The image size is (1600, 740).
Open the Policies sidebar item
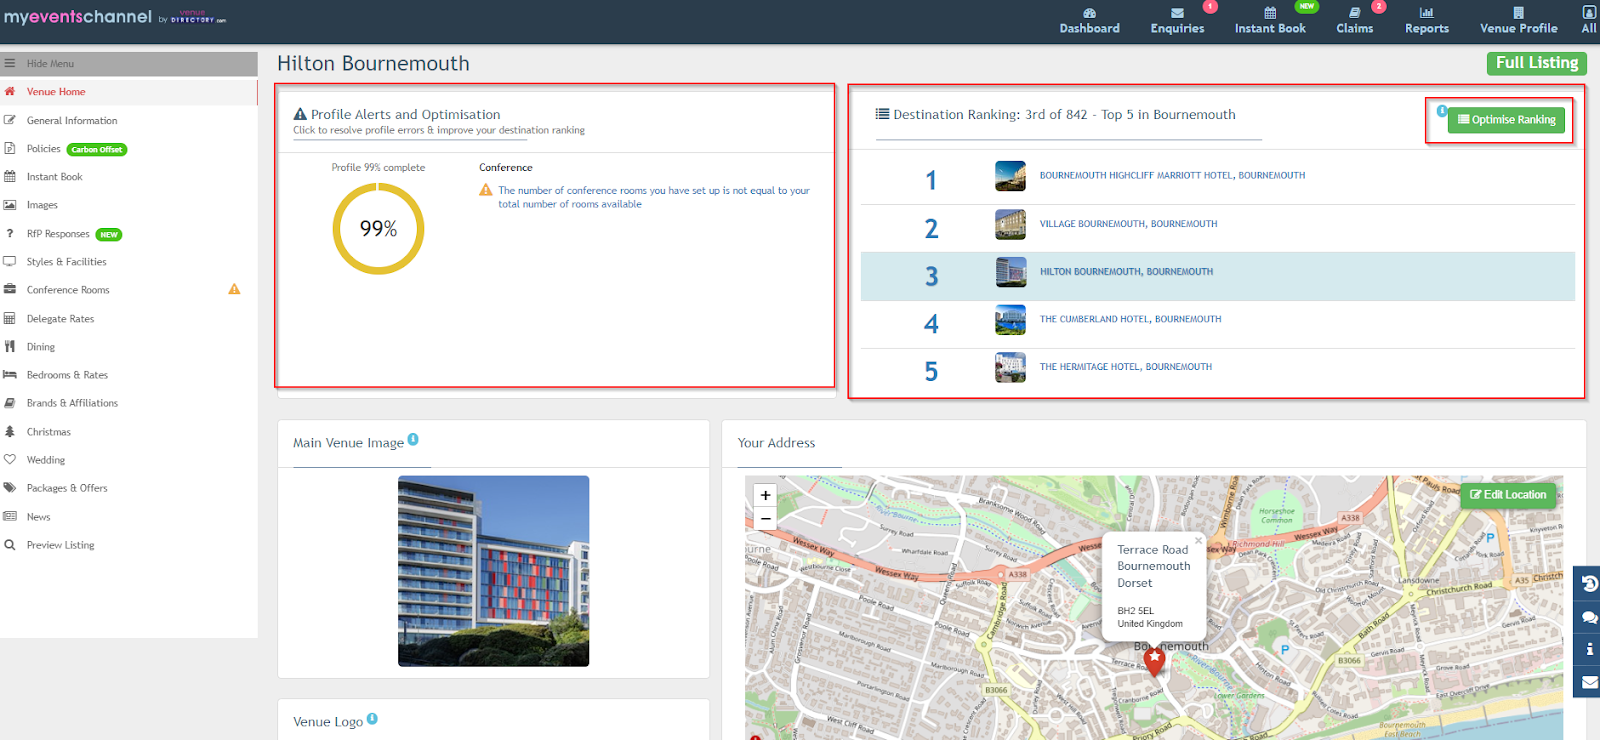[x=43, y=149]
